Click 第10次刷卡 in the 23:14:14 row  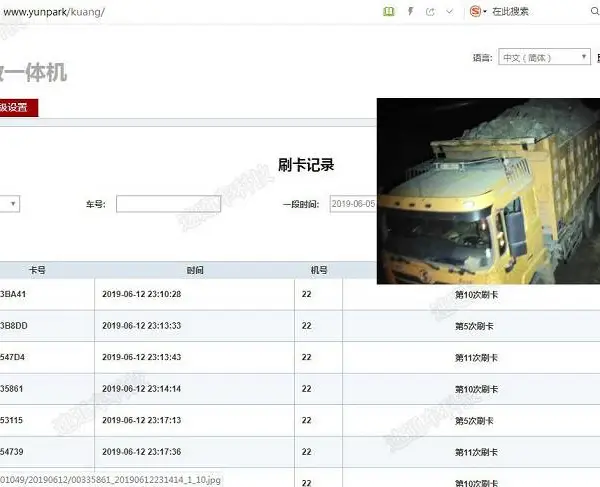point(476,389)
